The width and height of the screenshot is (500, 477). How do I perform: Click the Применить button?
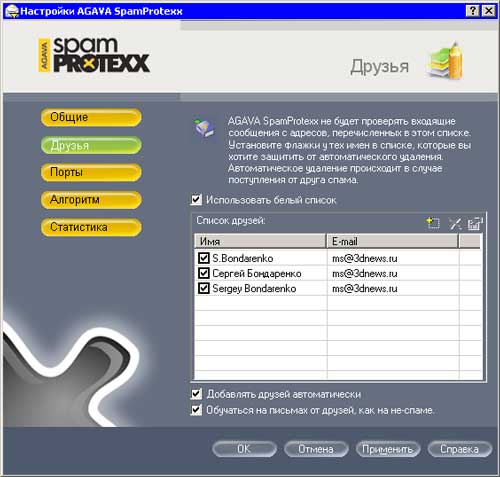pos(387,449)
